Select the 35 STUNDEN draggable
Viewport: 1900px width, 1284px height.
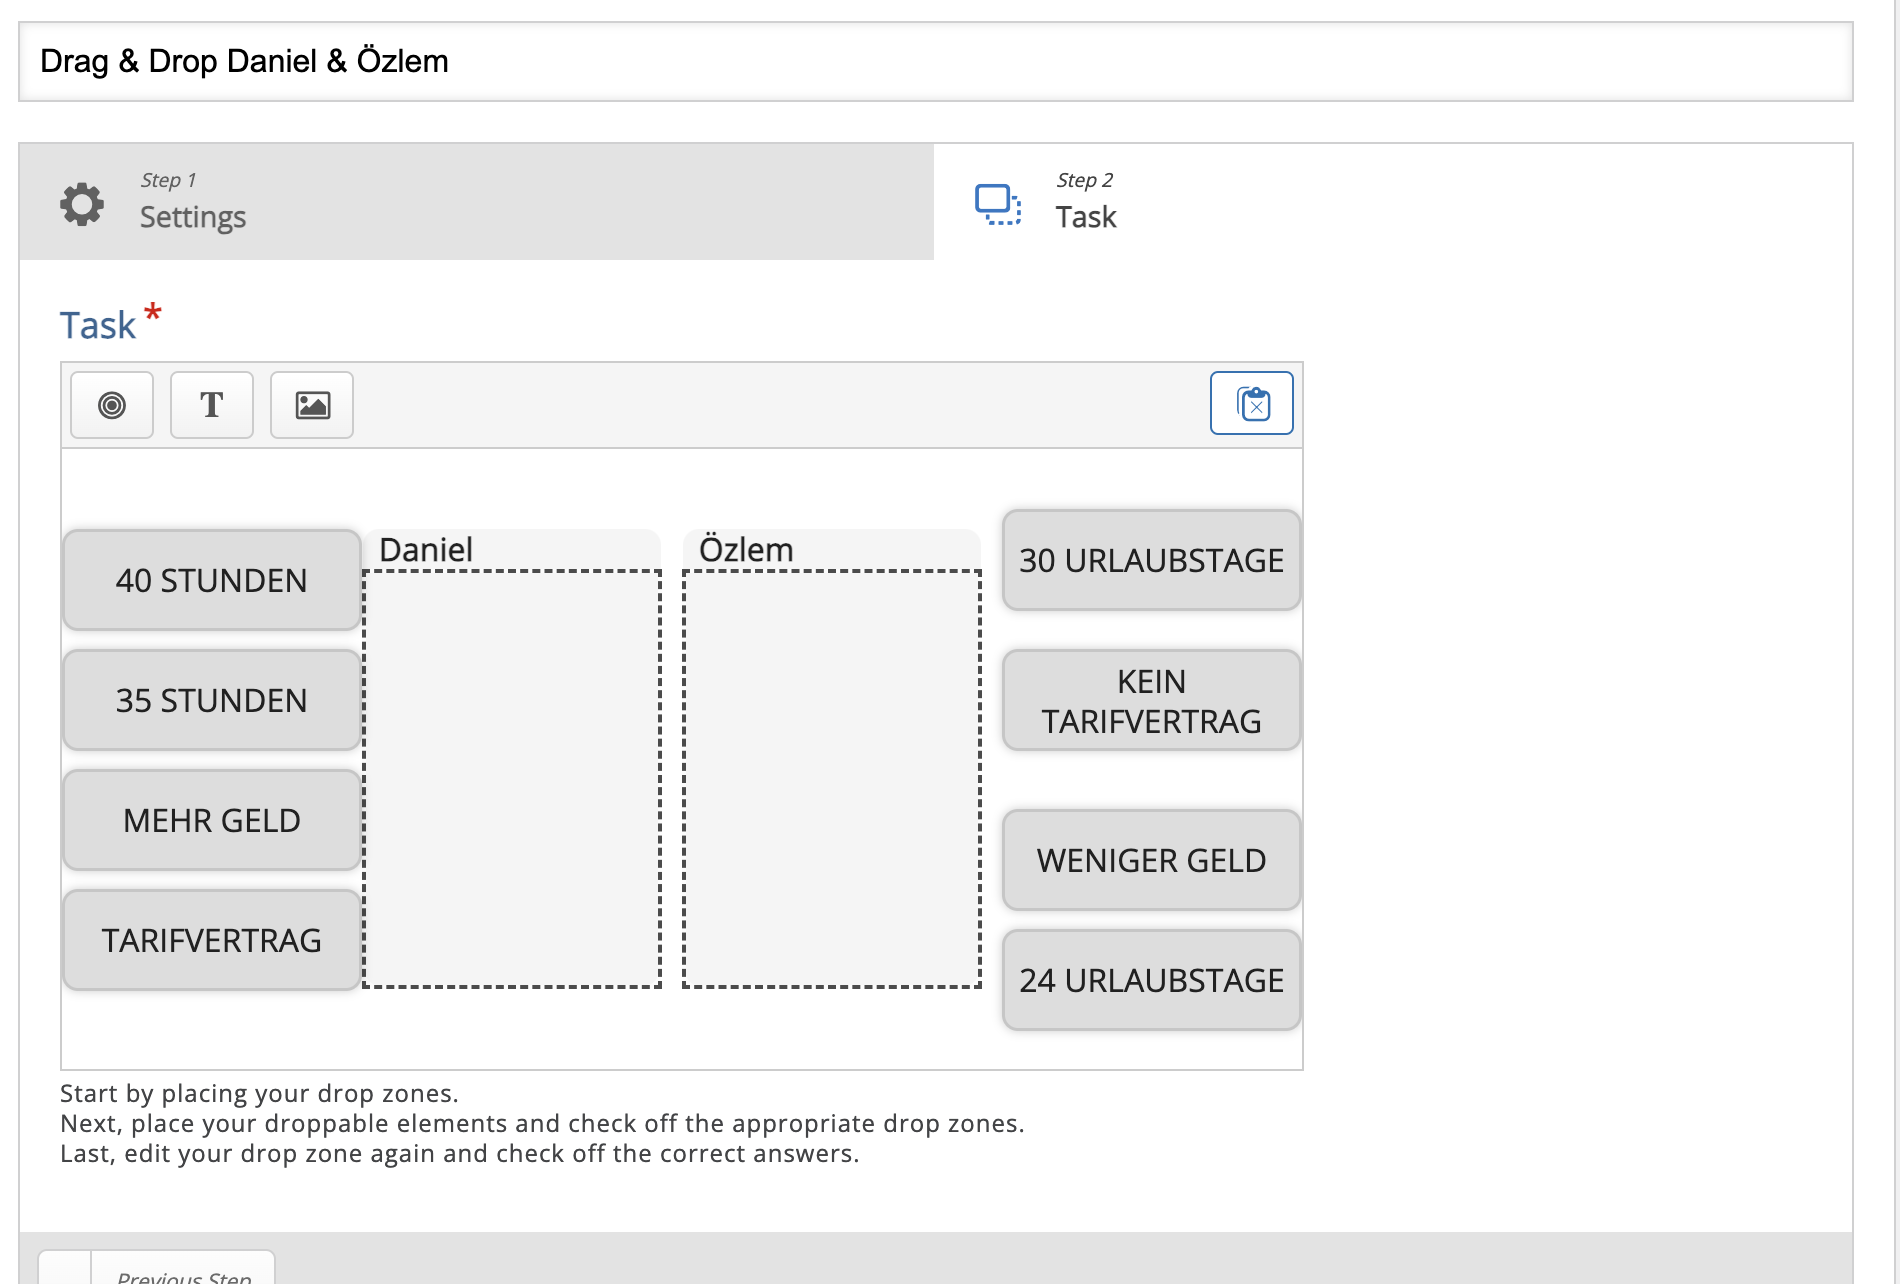(211, 700)
